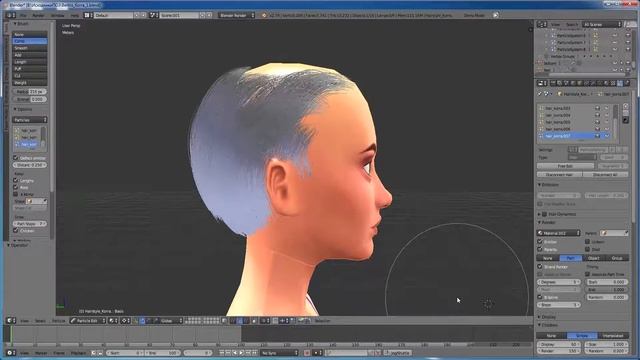Open the Particles properties tab icon
This screenshot has width=640, height=360.
(x=620, y=83)
